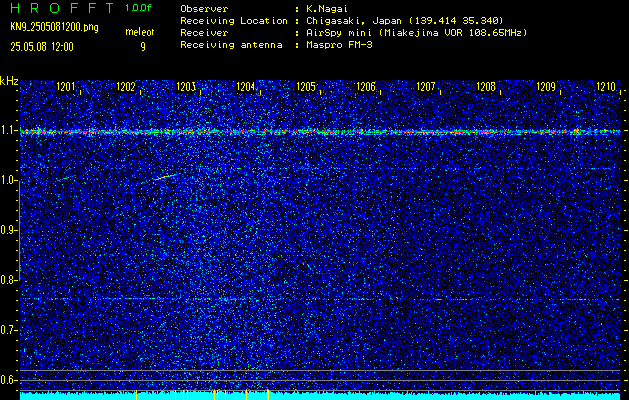Click the 1210 time marker

pos(606,87)
